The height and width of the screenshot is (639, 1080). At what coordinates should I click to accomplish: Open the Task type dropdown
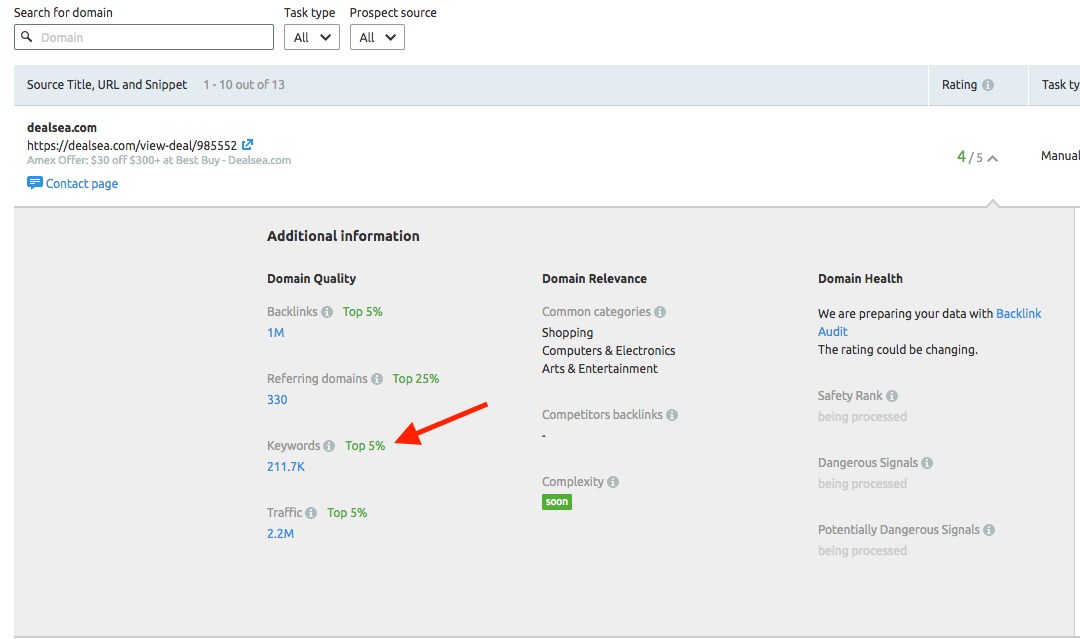click(x=311, y=37)
